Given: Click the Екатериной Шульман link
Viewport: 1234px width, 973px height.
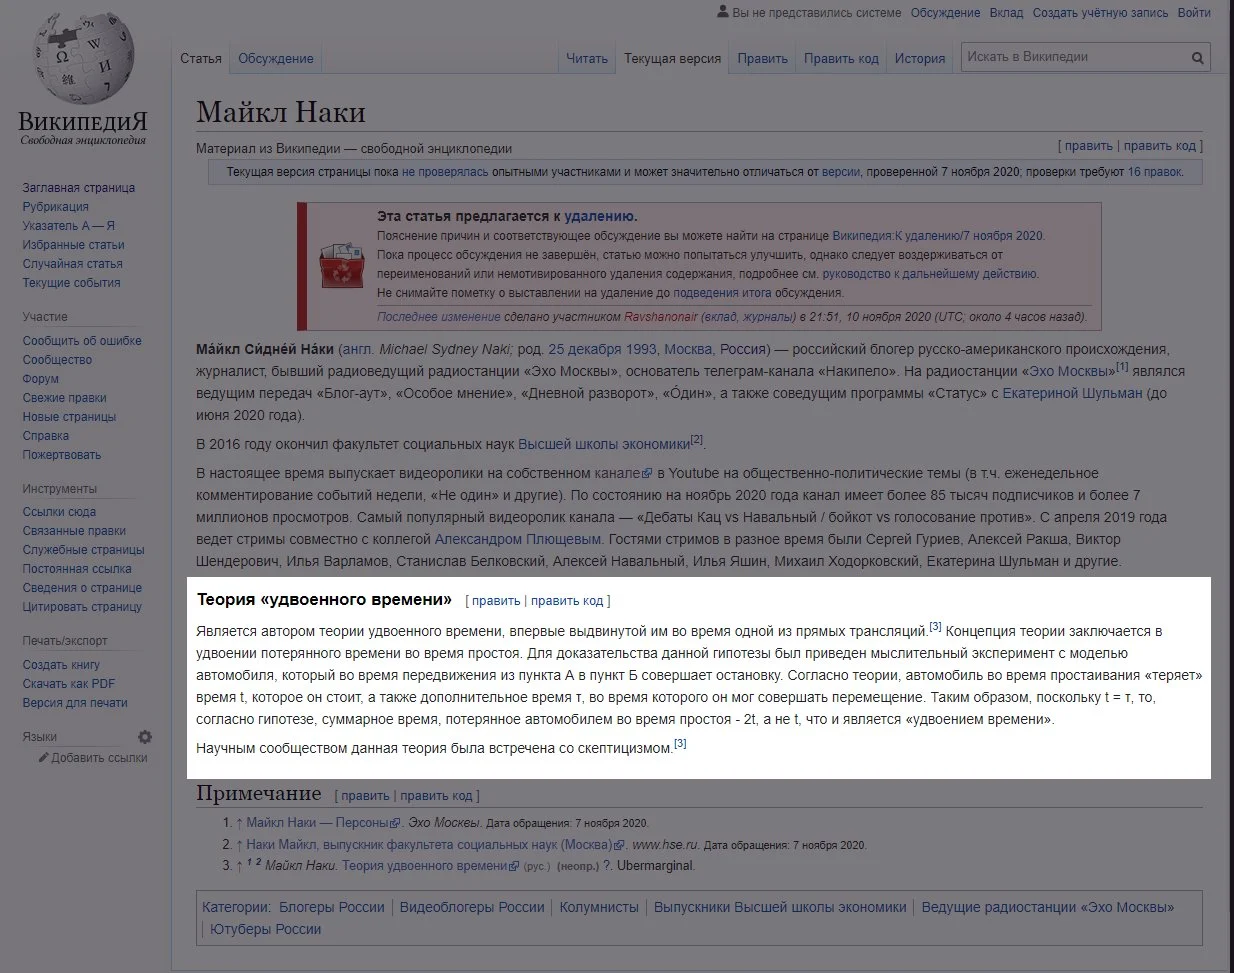Looking at the screenshot, I should 1072,394.
